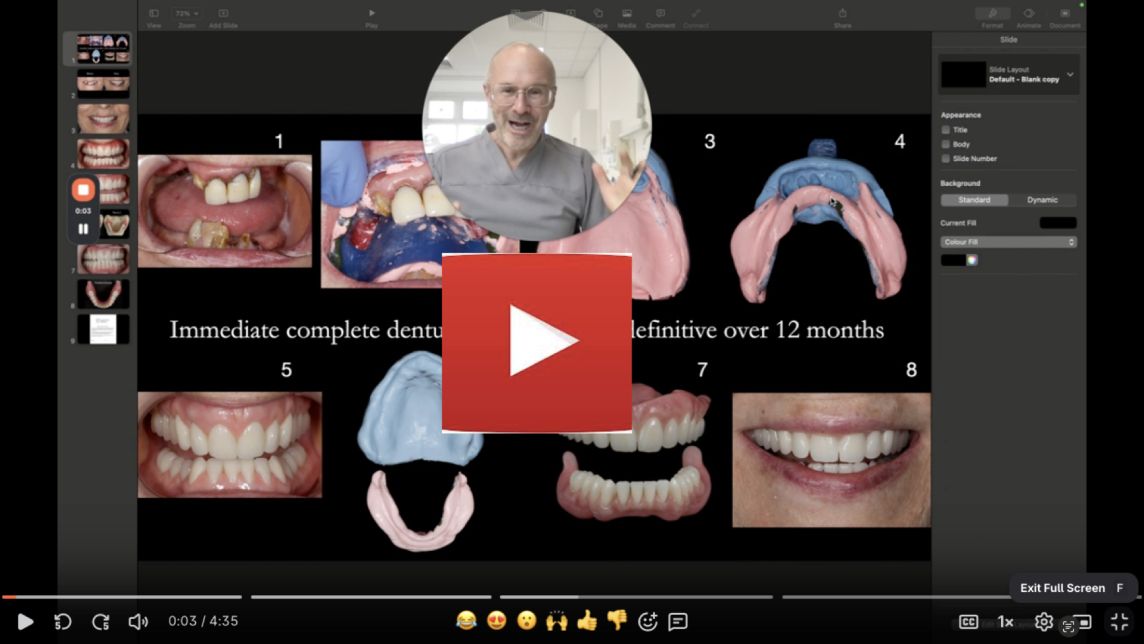Open the Document tab
The image size is (1144, 644).
(1065, 18)
